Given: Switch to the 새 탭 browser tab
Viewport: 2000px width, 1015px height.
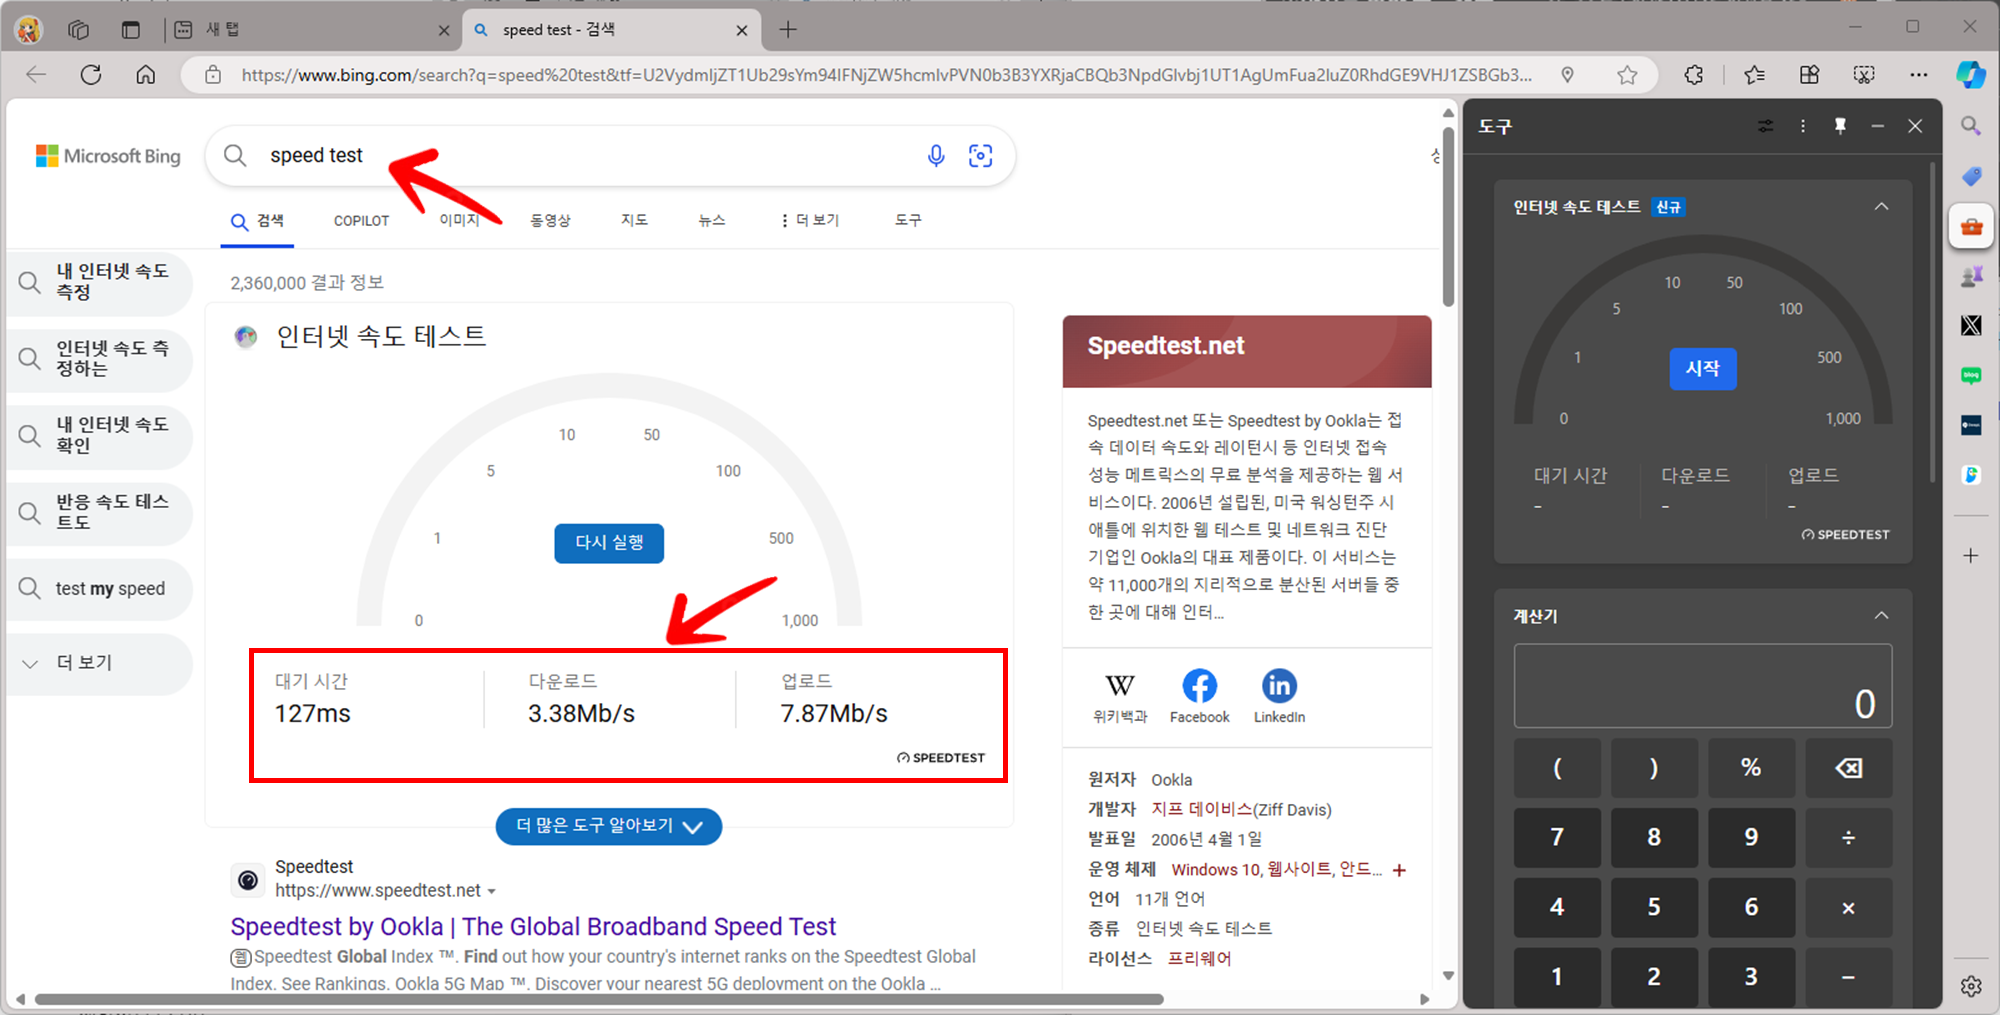Looking at the screenshot, I should click(x=311, y=30).
